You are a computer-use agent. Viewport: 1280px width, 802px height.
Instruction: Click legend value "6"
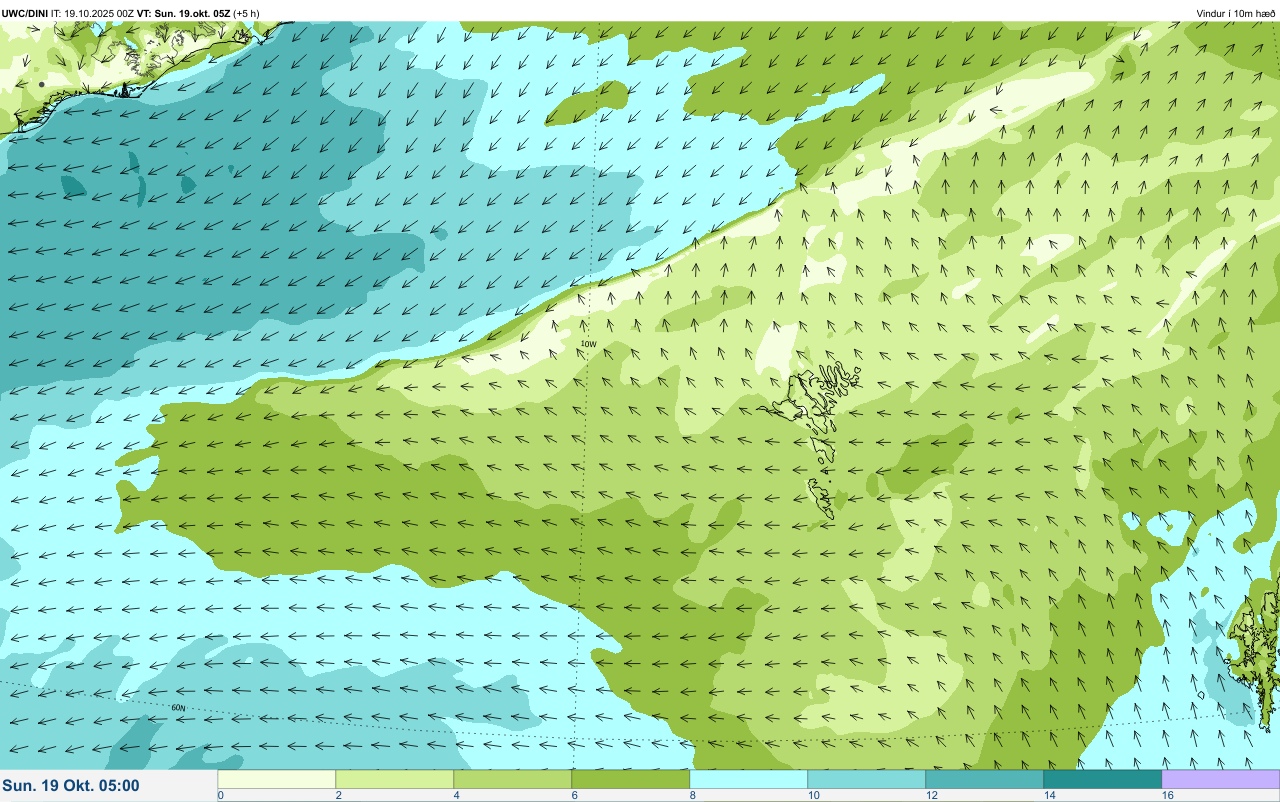574,795
